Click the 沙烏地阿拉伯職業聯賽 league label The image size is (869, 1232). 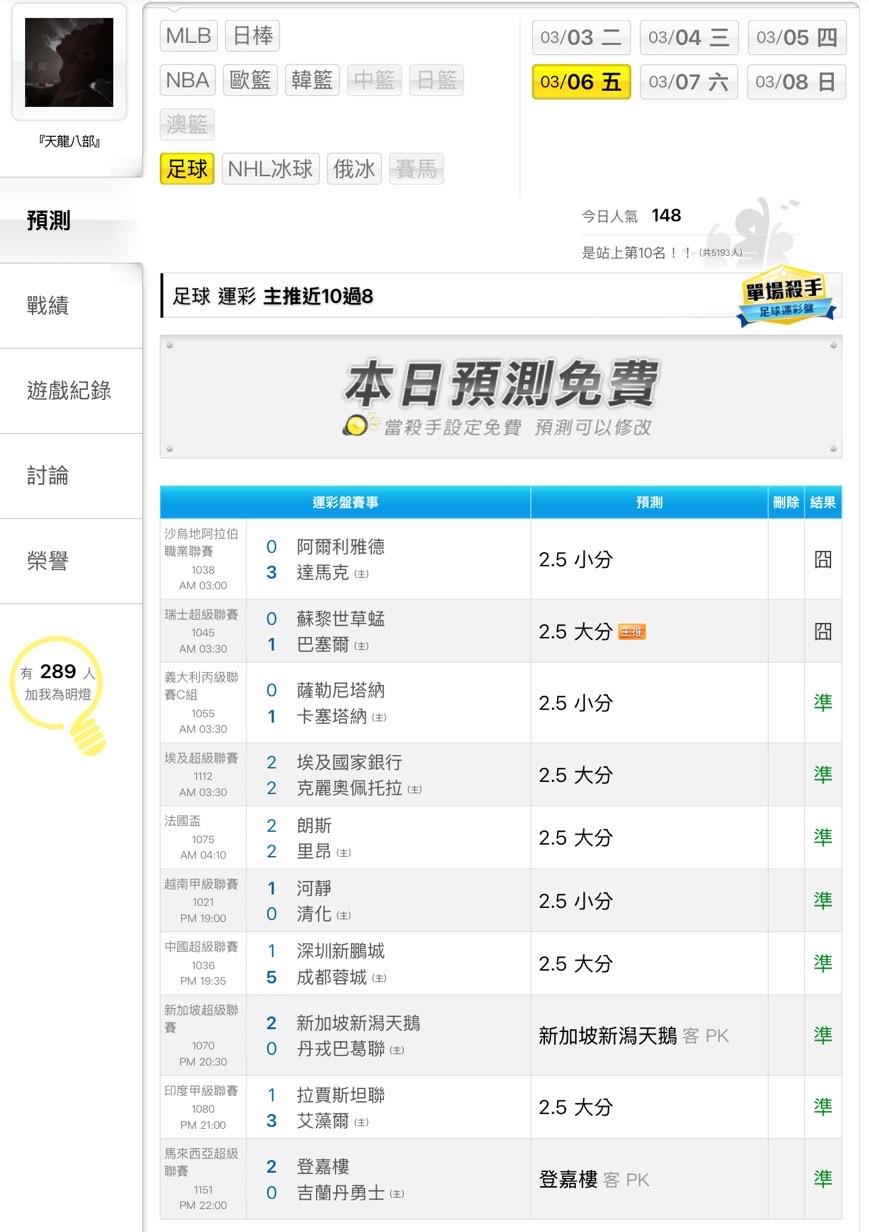click(x=201, y=542)
